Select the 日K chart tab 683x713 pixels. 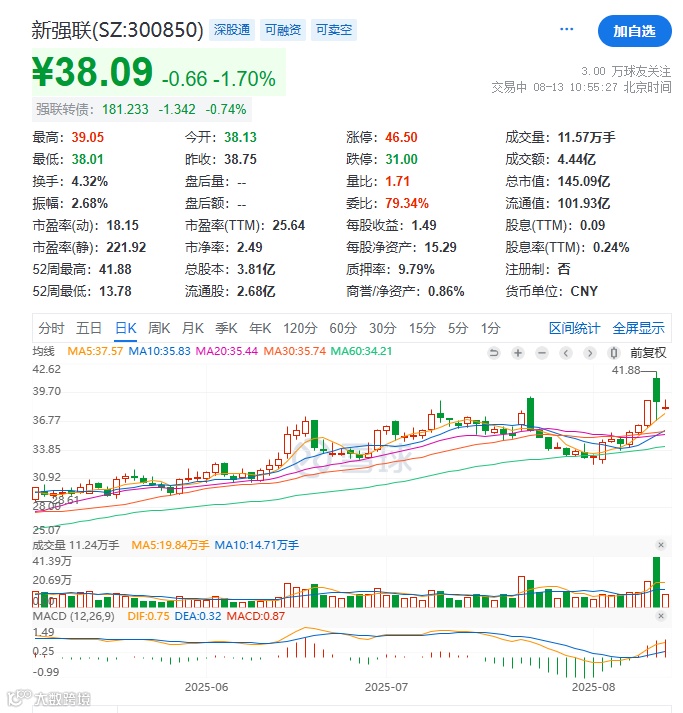pos(126,328)
